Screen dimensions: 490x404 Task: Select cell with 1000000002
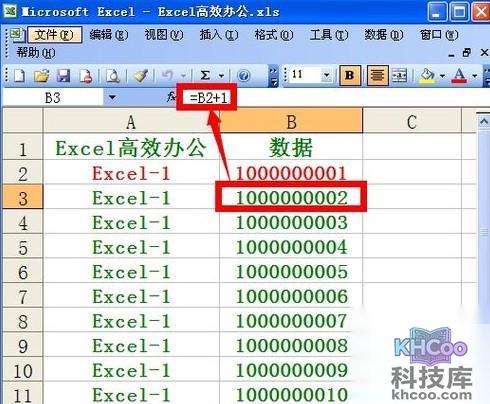point(291,197)
